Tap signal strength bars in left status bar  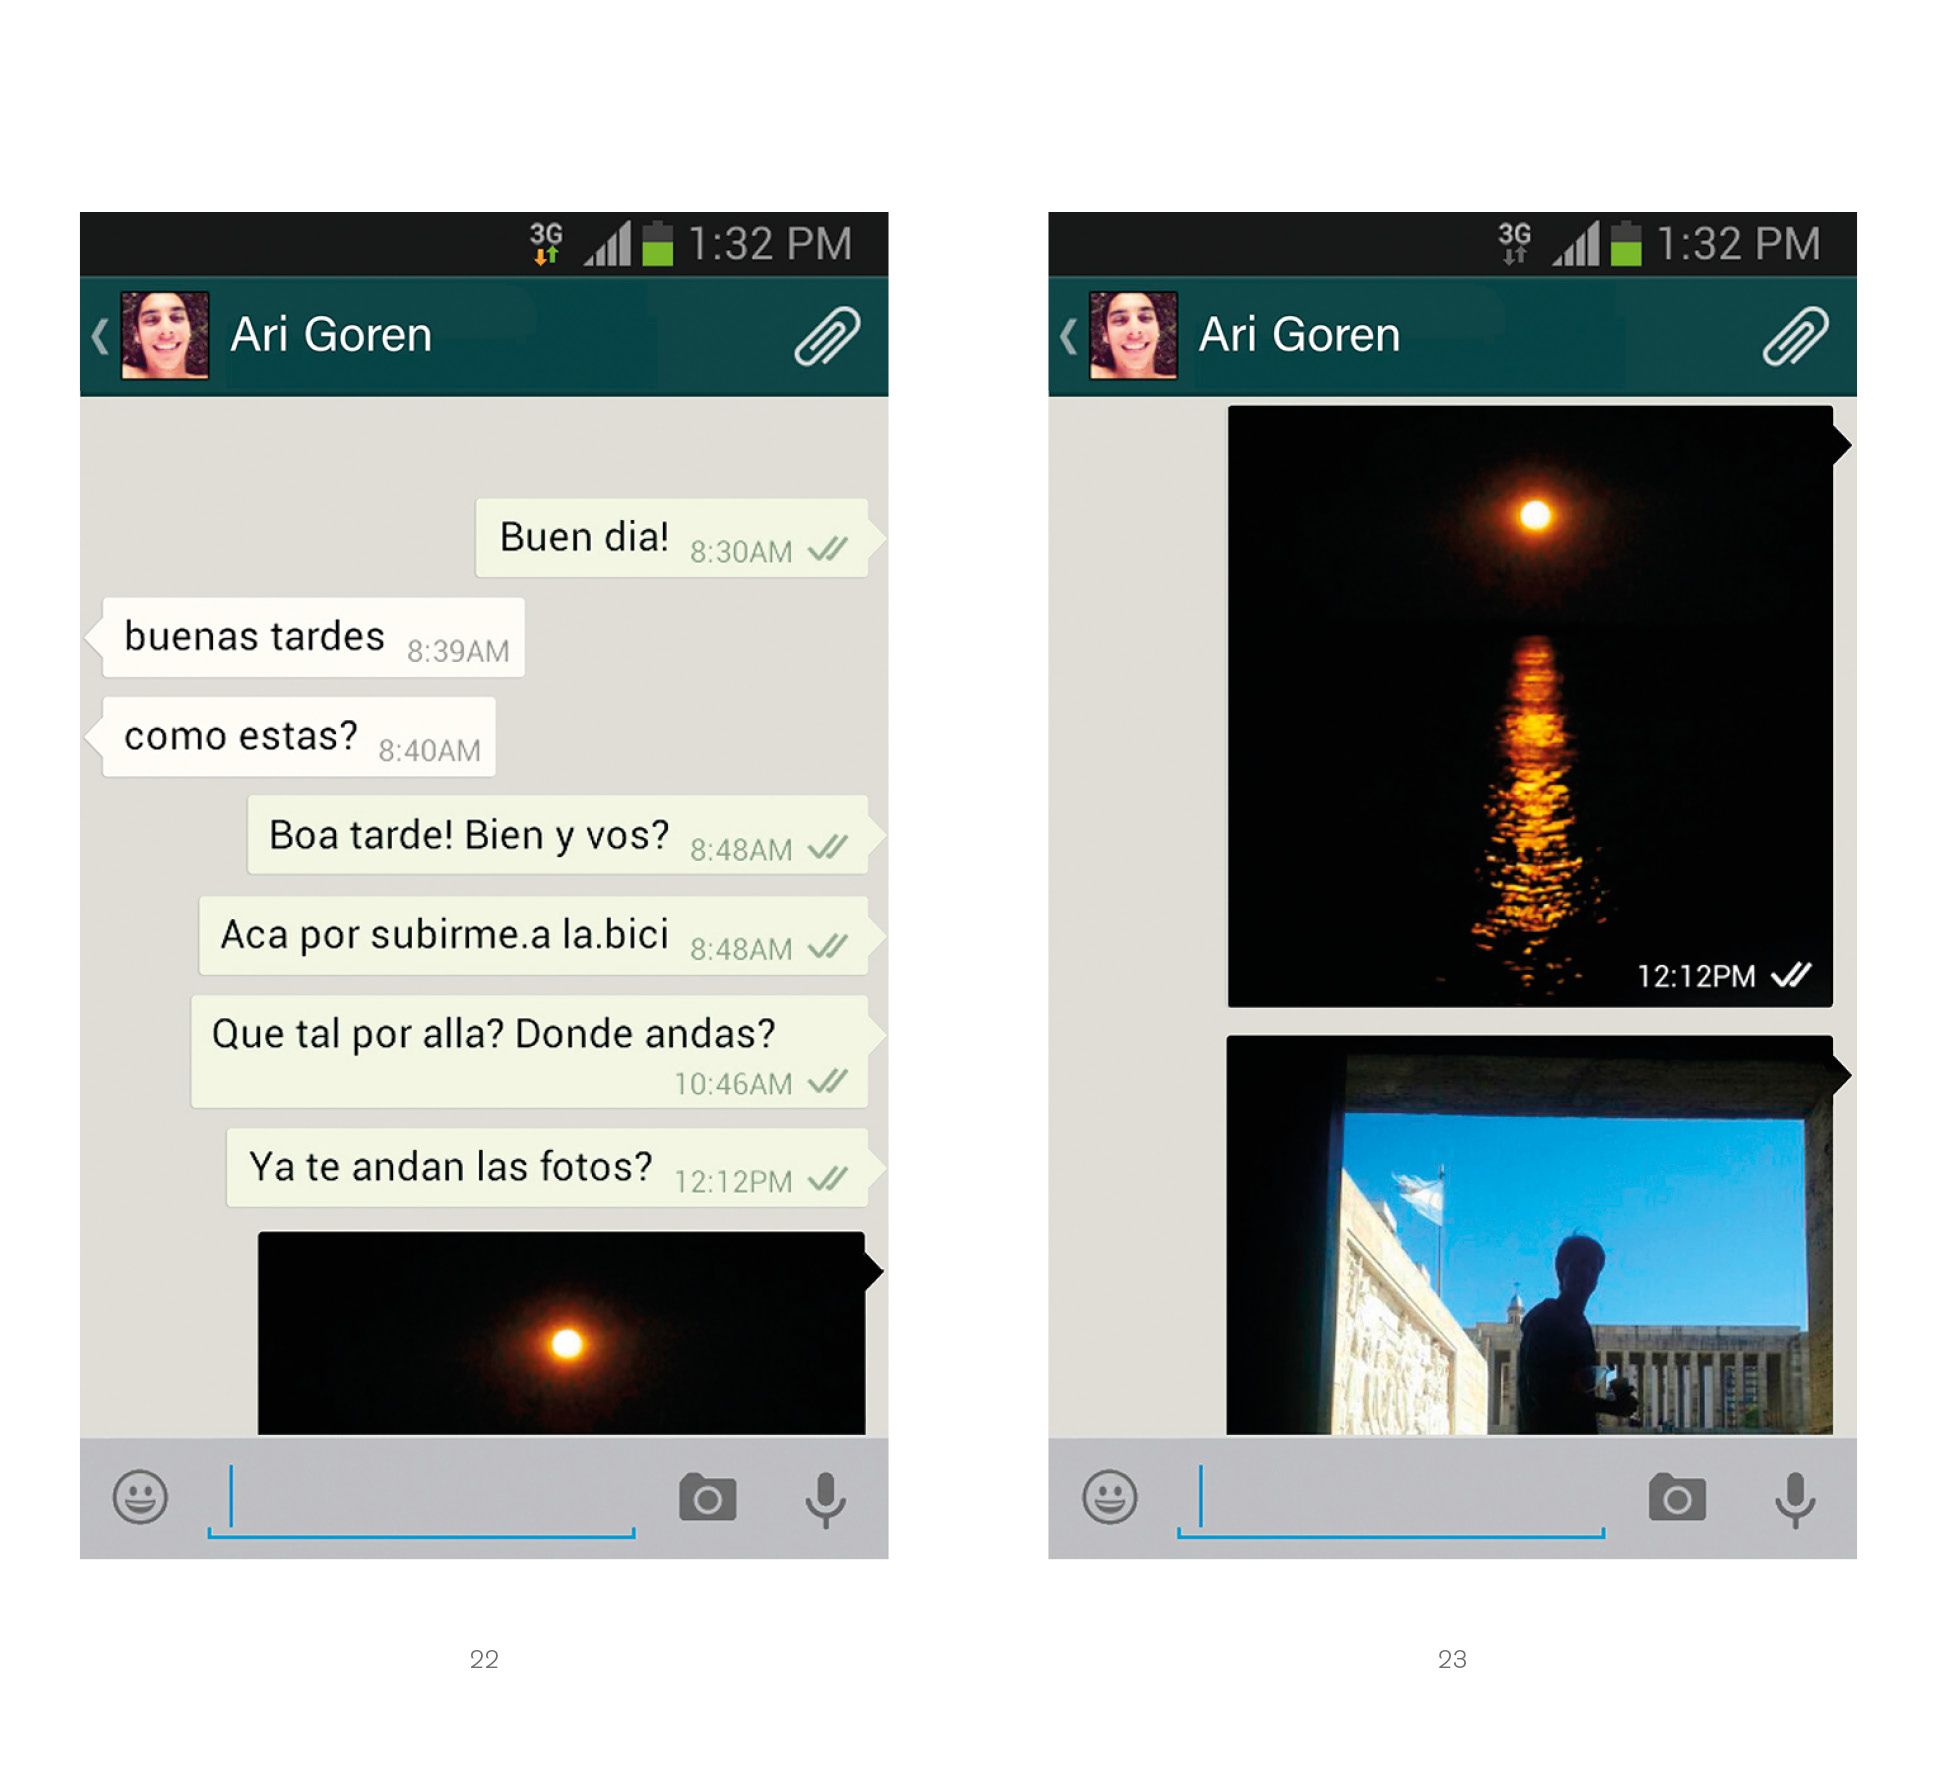607,243
